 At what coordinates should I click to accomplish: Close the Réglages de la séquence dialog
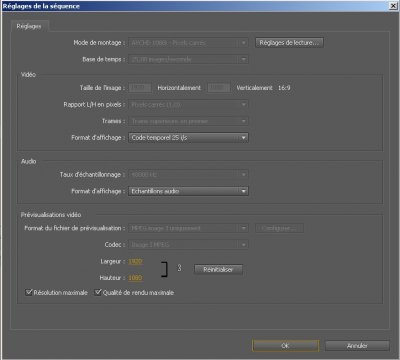click(x=393, y=6)
